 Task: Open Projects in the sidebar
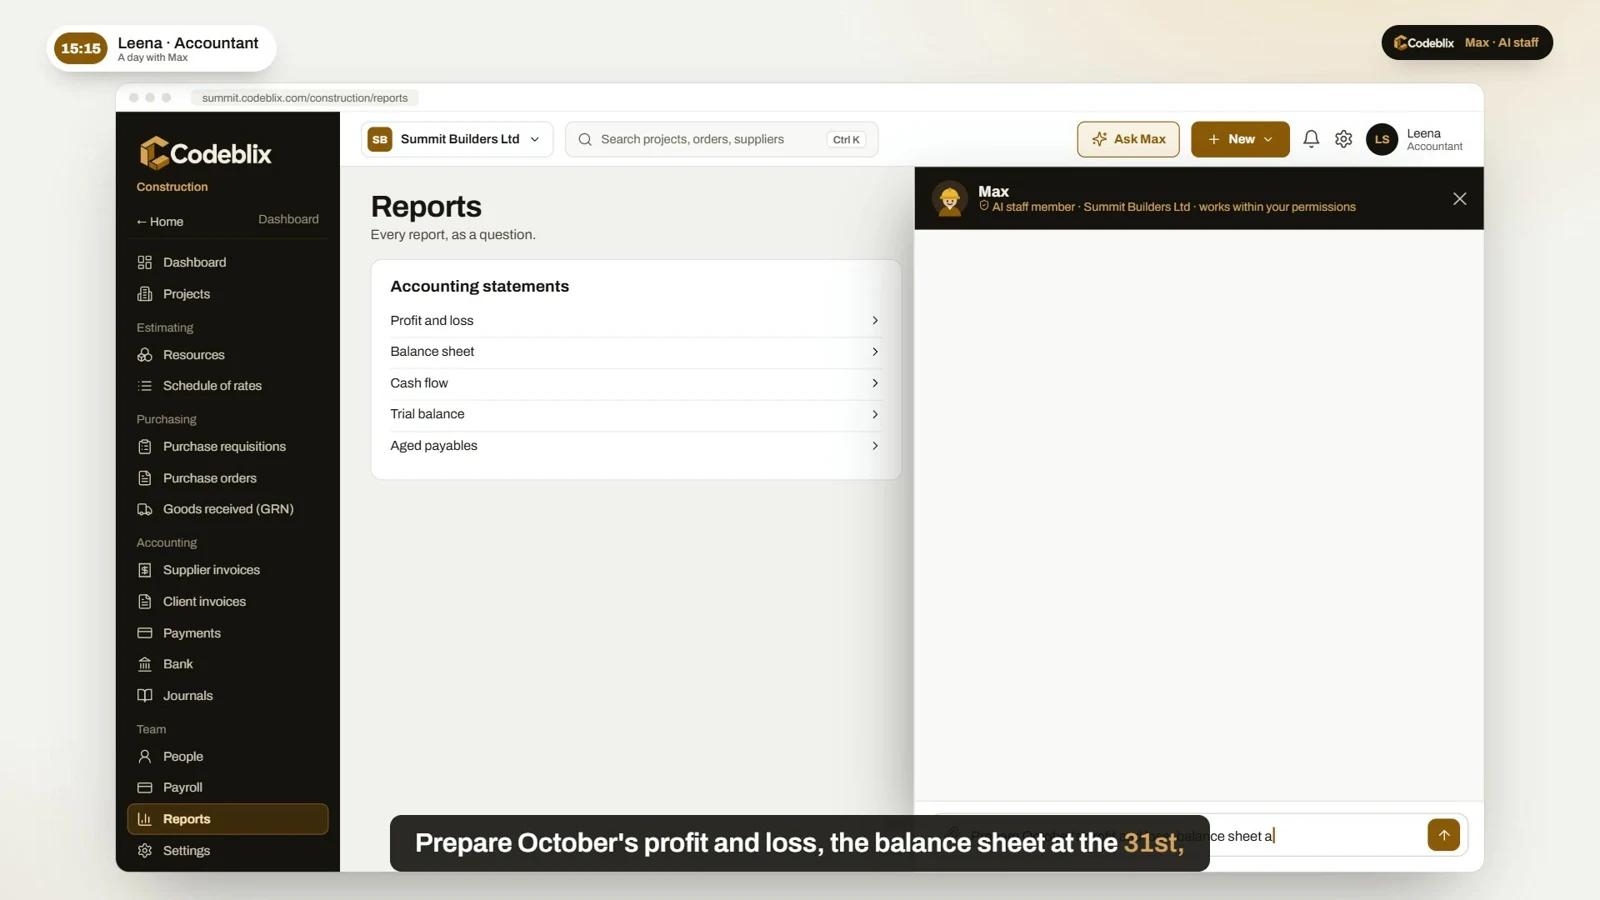227,294
